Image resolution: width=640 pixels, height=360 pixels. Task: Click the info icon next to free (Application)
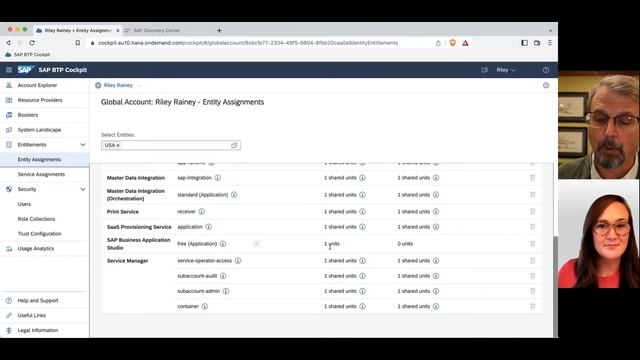click(223, 244)
